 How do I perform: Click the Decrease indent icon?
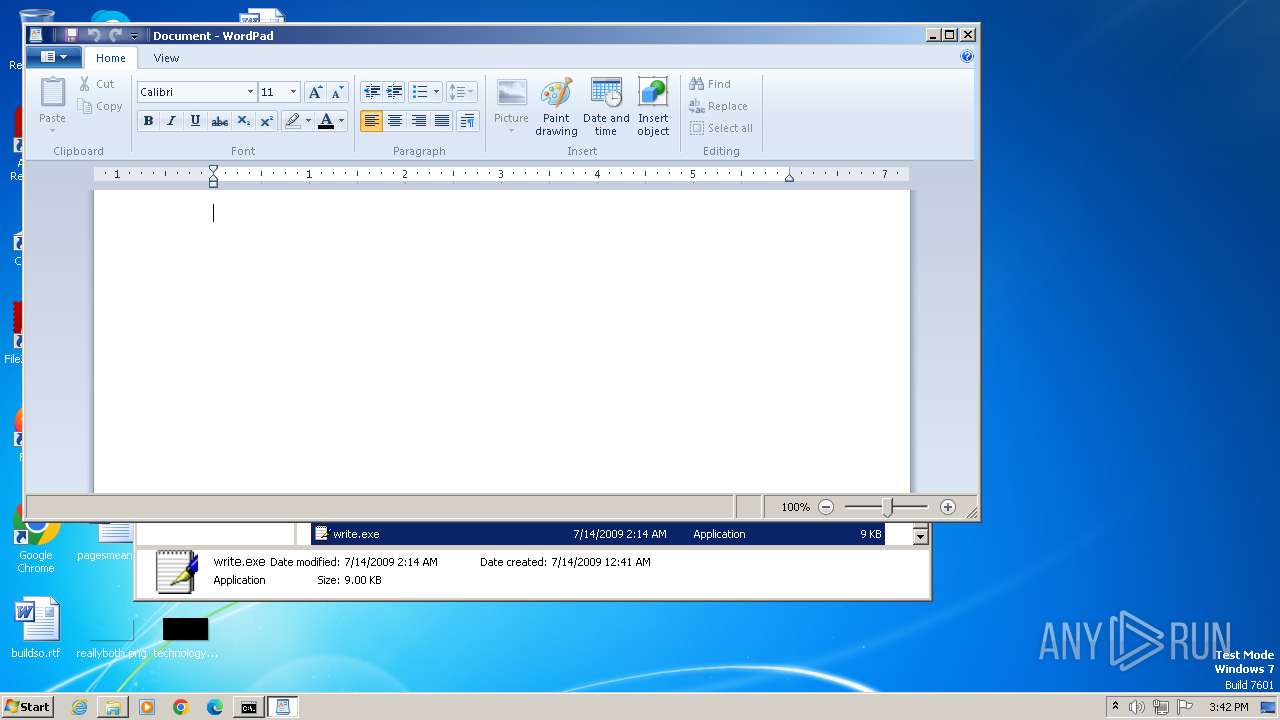(x=371, y=92)
